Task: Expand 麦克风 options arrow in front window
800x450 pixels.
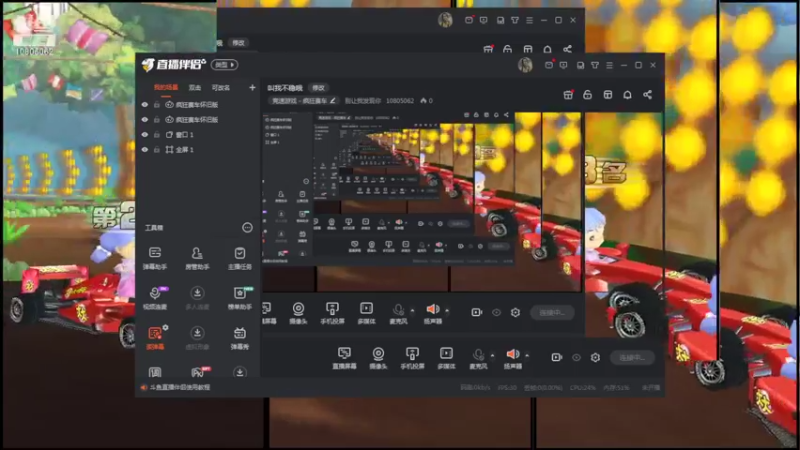Action: click(492, 355)
